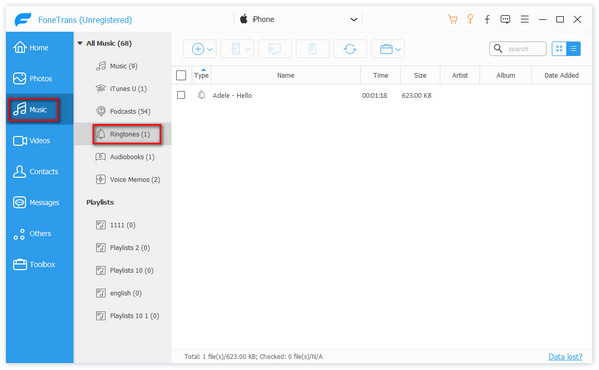Click the register key icon
This screenshot has width=599, height=370.
click(470, 19)
